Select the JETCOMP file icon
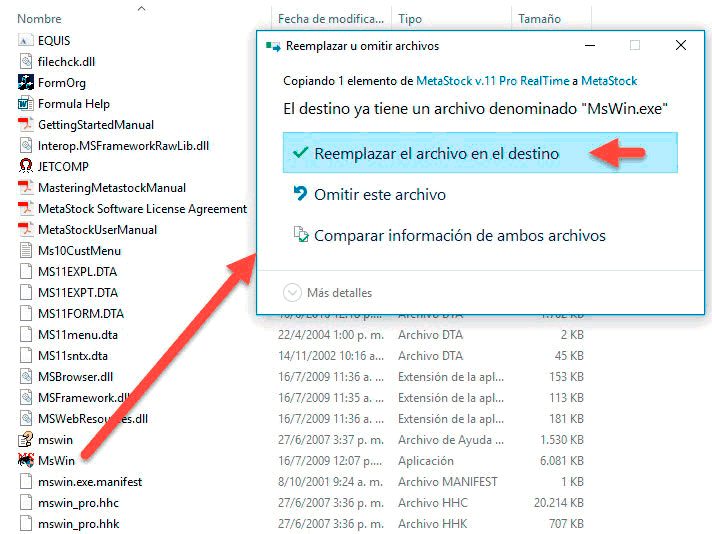 tap(26, 166)
